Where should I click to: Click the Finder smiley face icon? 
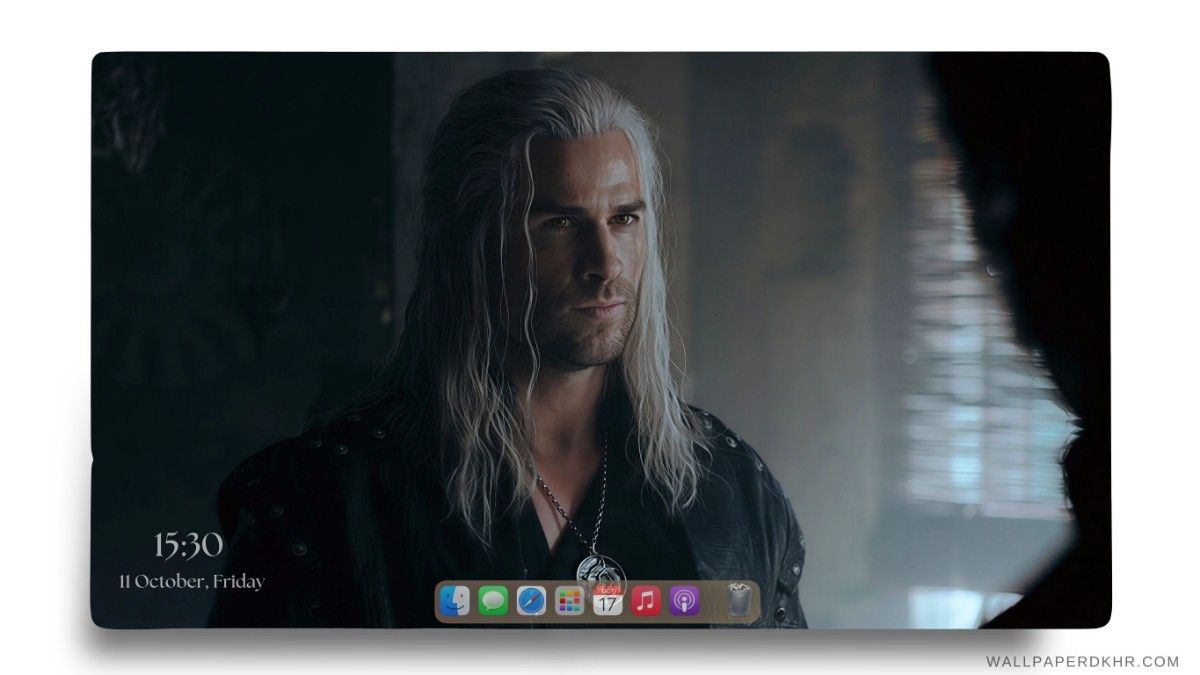455,600
